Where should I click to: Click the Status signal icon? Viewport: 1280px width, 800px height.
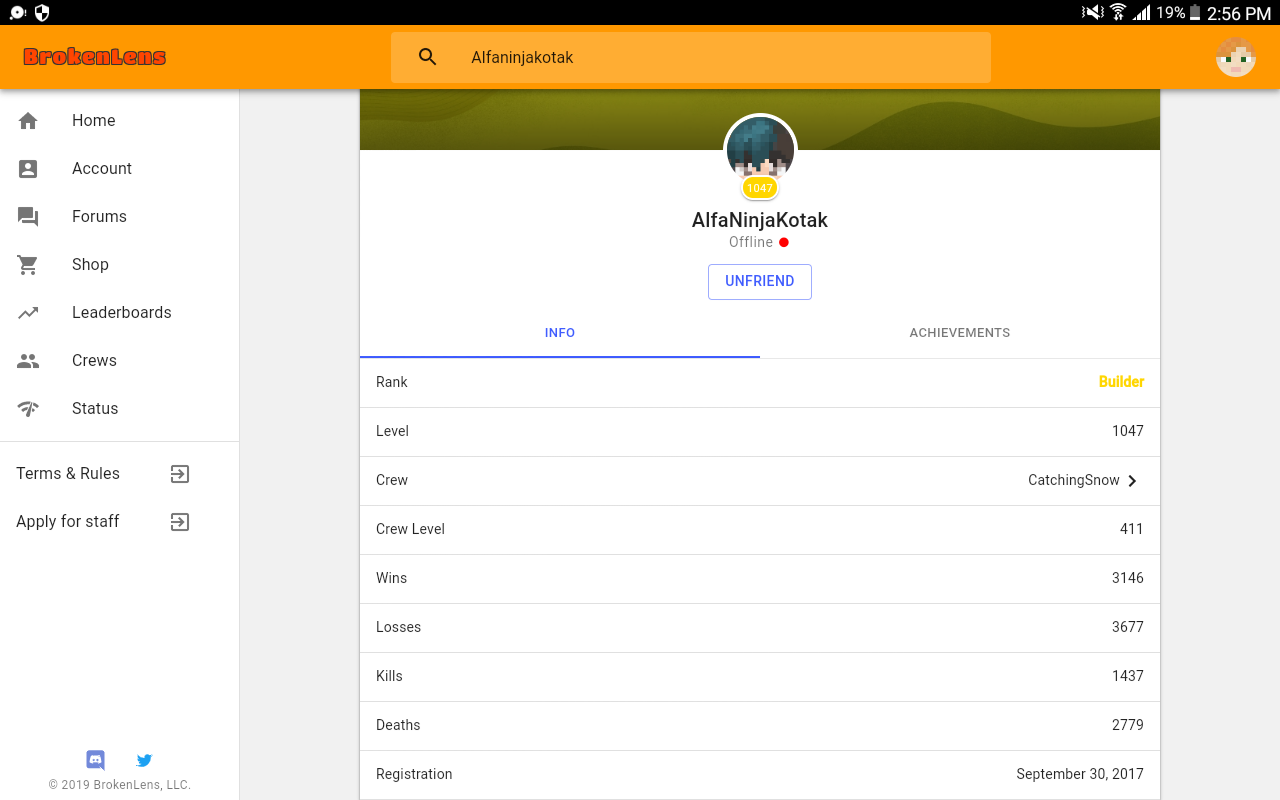[28, 408]
